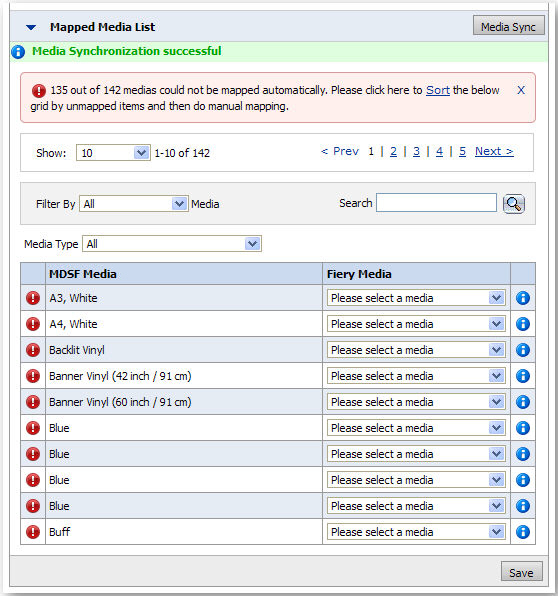The image size is (558, 596).
Task: Collapse the Mapped Media List section
Action: (31, 27)
